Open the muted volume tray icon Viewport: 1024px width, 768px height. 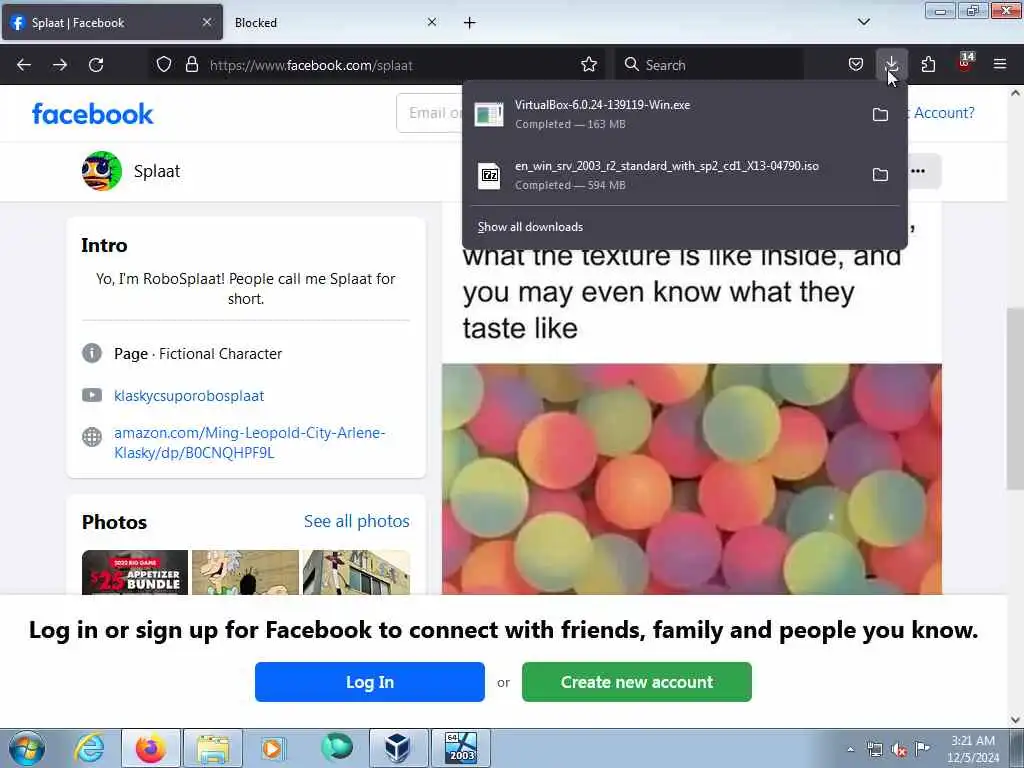coord(899,750)
